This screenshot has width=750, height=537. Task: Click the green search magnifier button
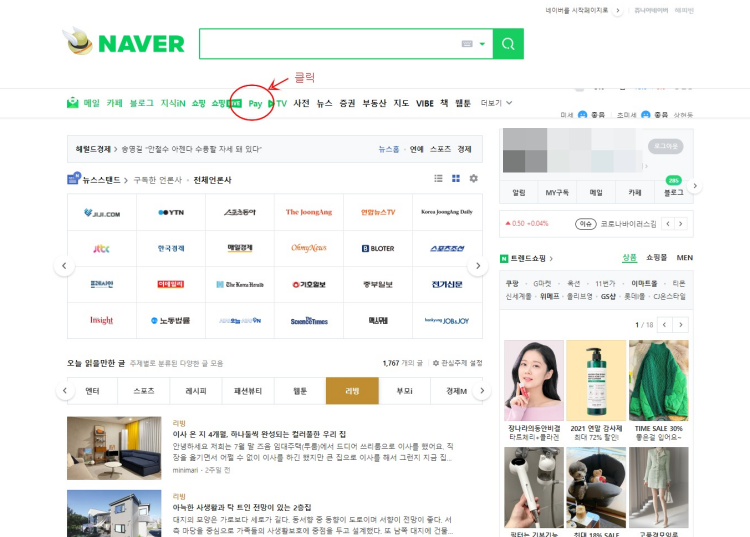pos(508,44)
